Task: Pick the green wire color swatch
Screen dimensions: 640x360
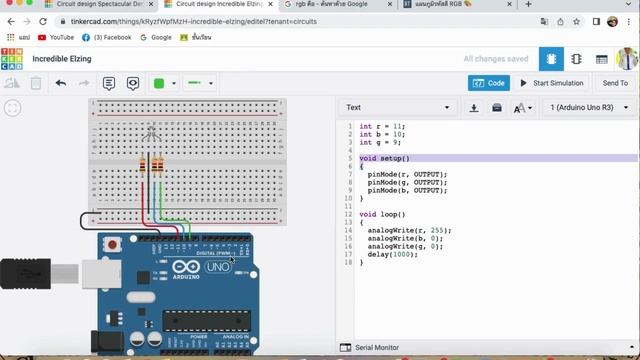Action: (x=159, y=83)
